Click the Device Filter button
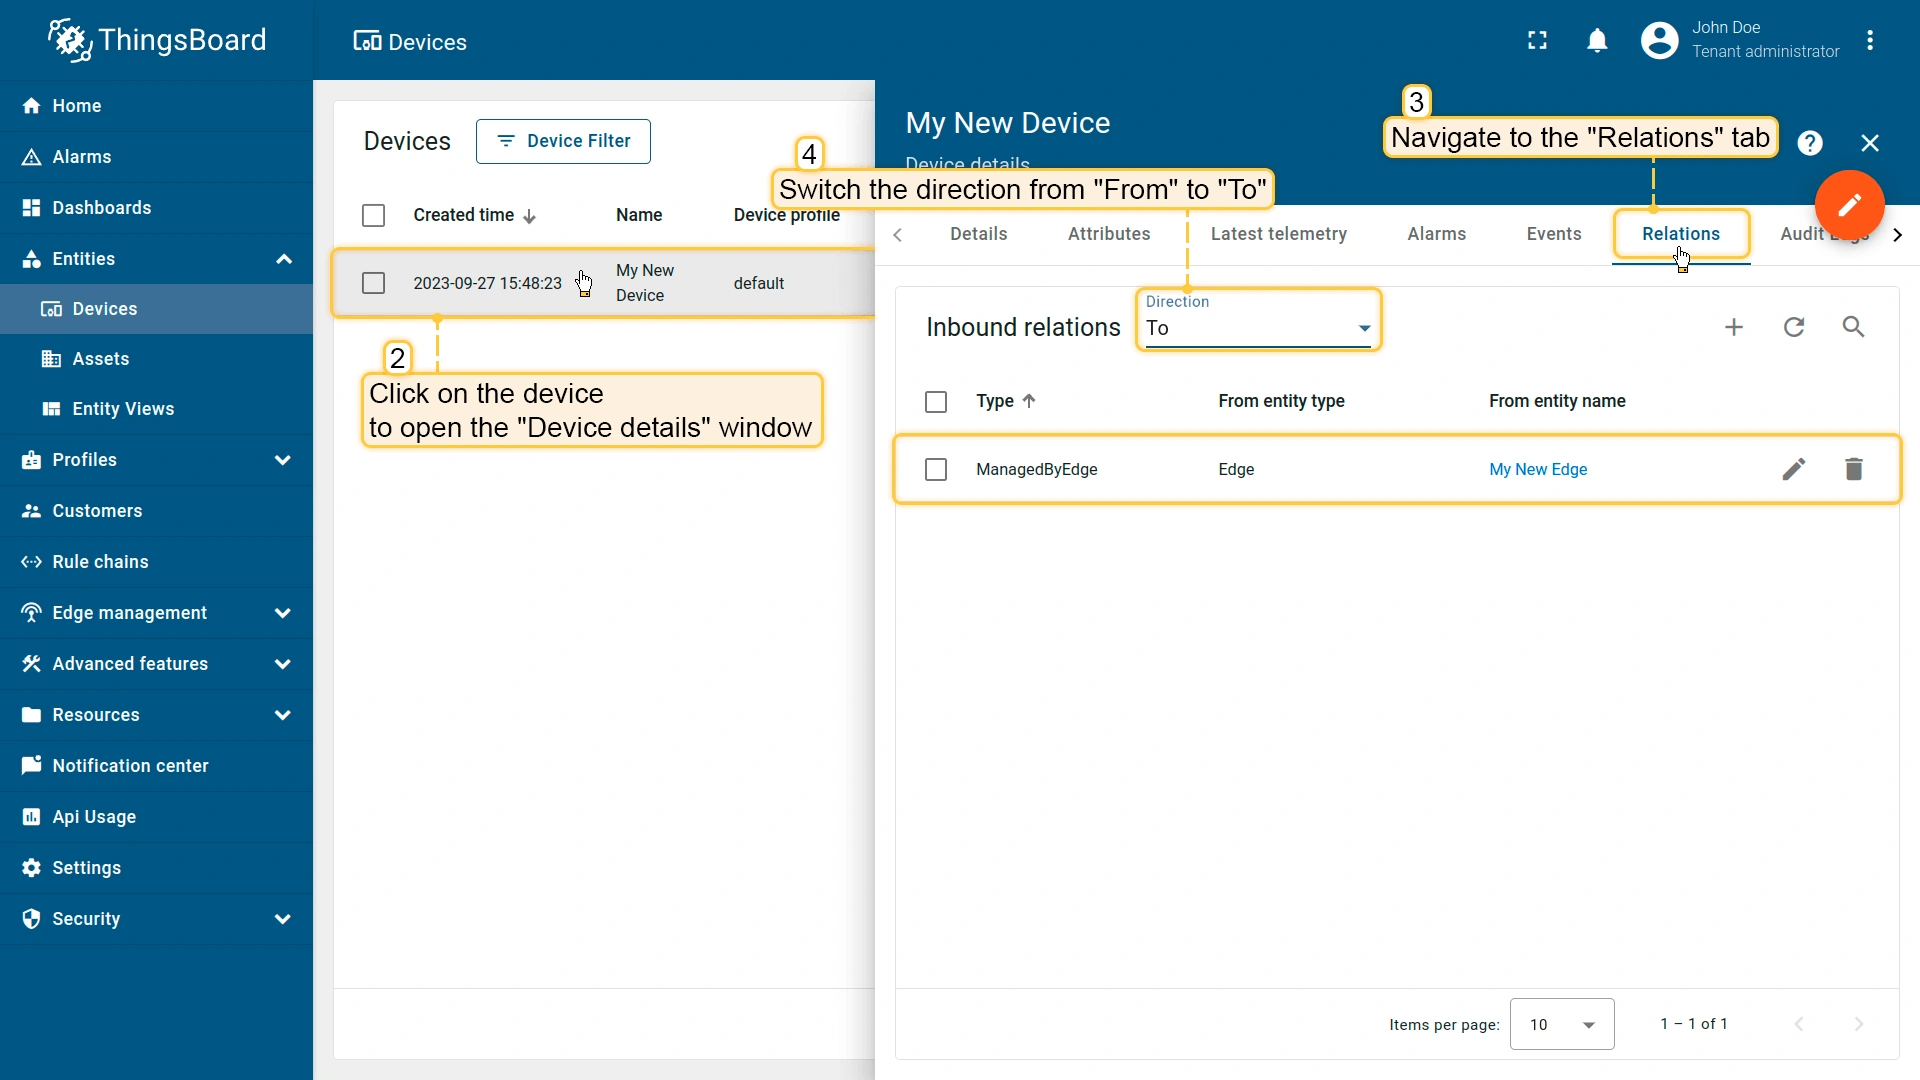The width and height of the screenshot is (1920, 1080). pyautogui.click(x=563, y=141)
